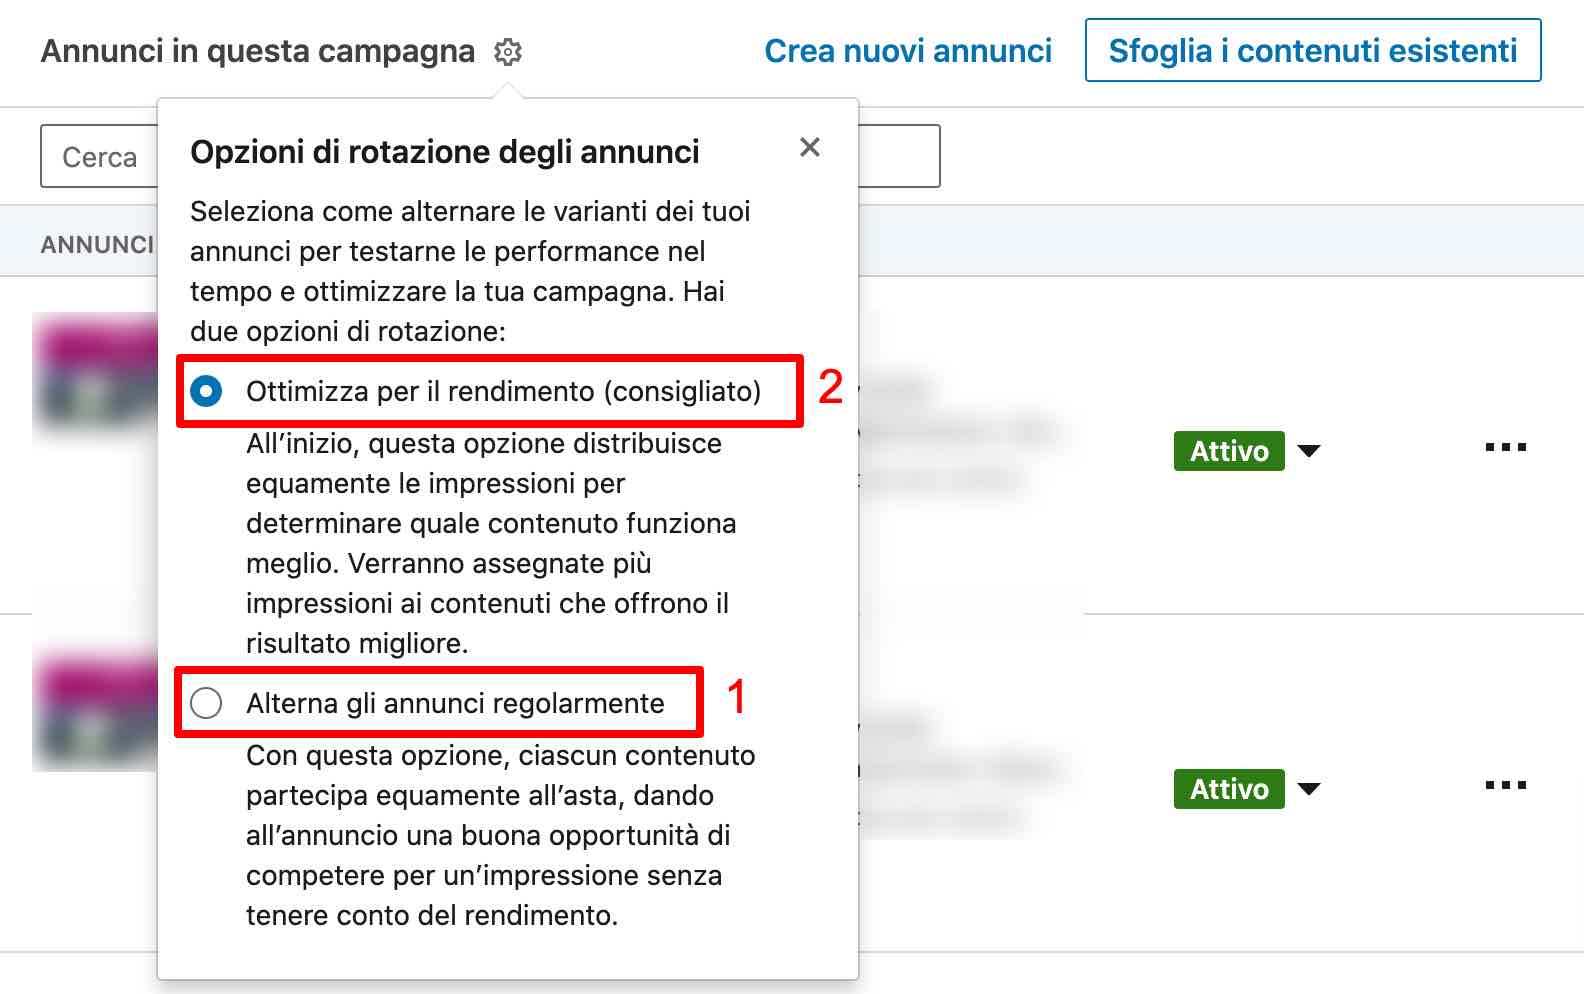The width and height of the screenshot is (1584, 994).
Task: Open the first ad thumbnail
Action: tap(95, 370)
